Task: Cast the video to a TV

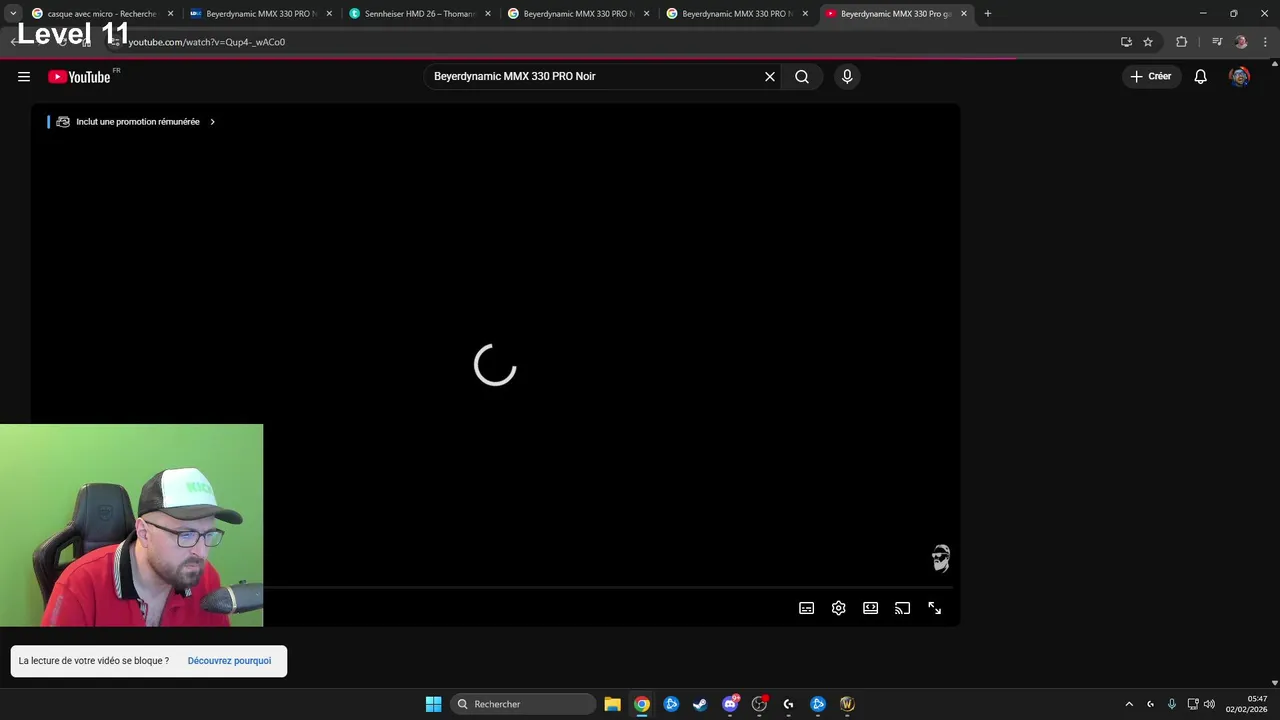Action: [x=903, y=608]
